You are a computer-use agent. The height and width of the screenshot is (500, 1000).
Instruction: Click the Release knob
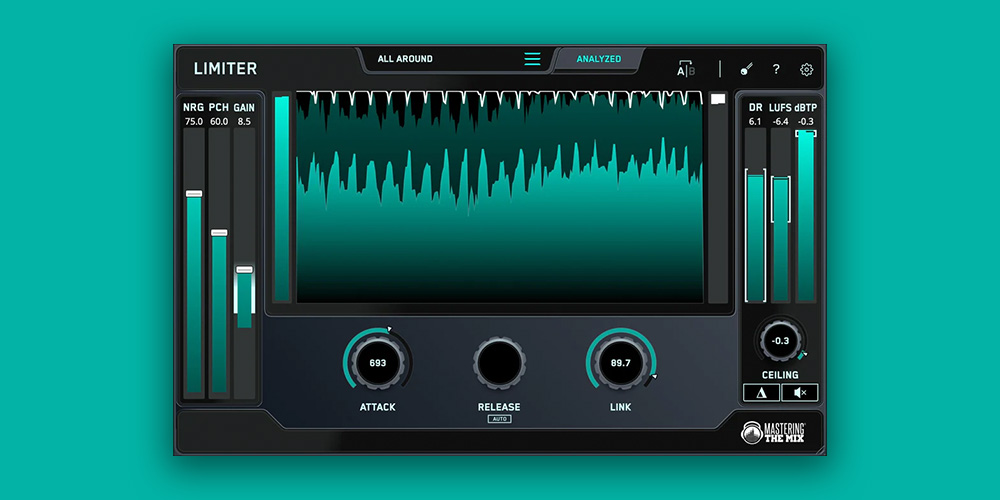pos(499,362)
